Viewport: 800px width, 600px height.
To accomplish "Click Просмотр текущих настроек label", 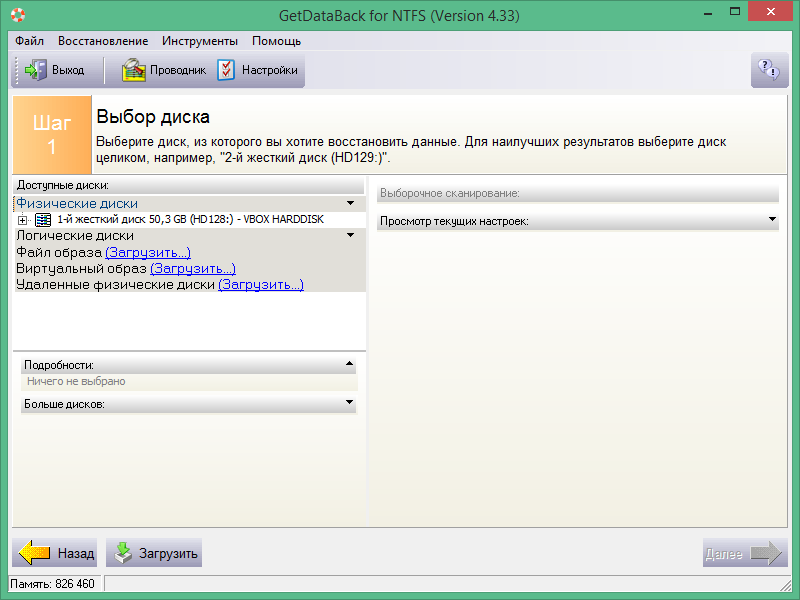I will (x=454, y=221).
